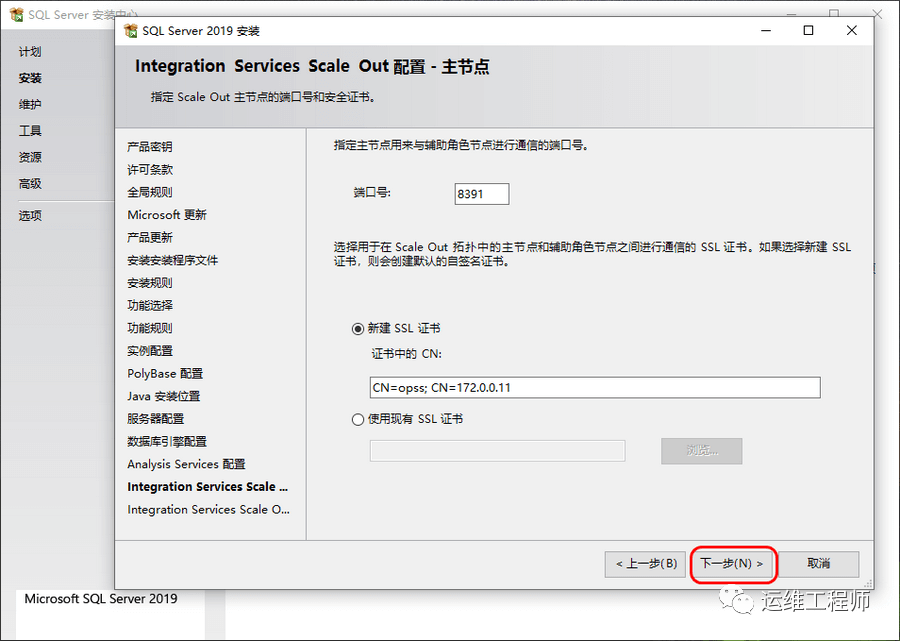The image size is (900, 641).
Task: Click the Microsoft SQL Server 2019 label
Action: (101, 599)
